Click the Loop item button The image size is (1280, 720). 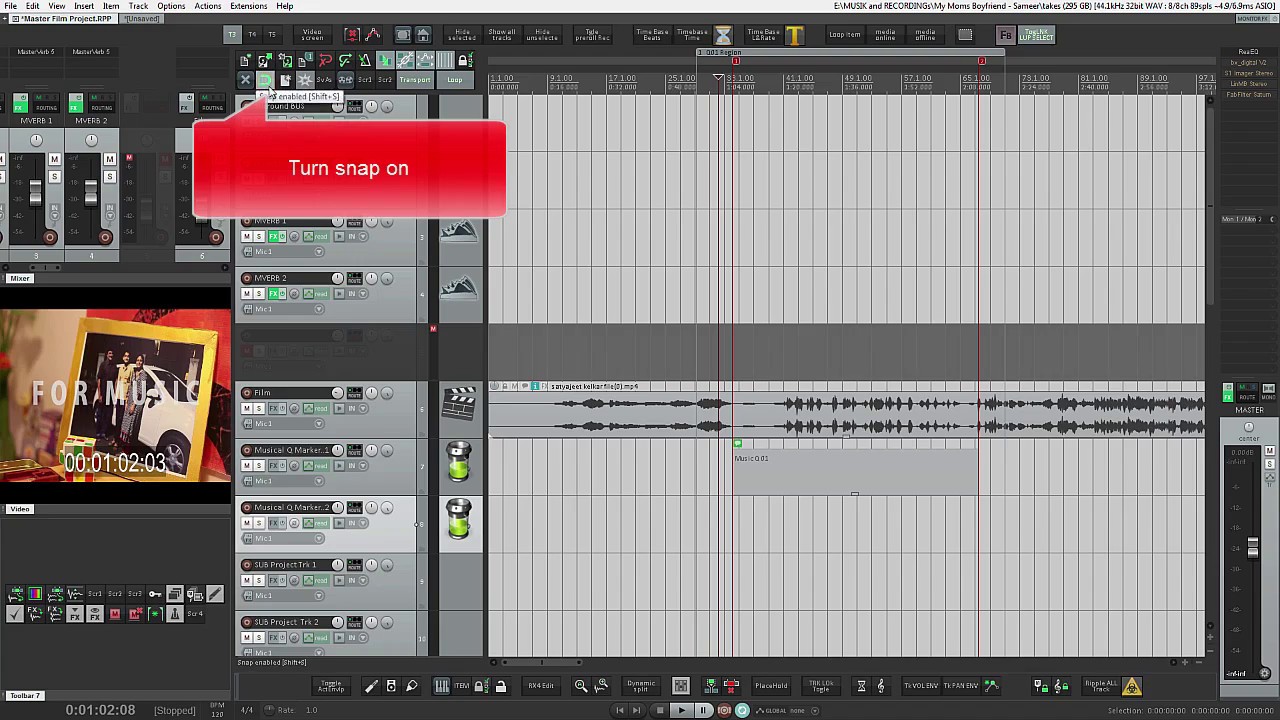(845, 35)
